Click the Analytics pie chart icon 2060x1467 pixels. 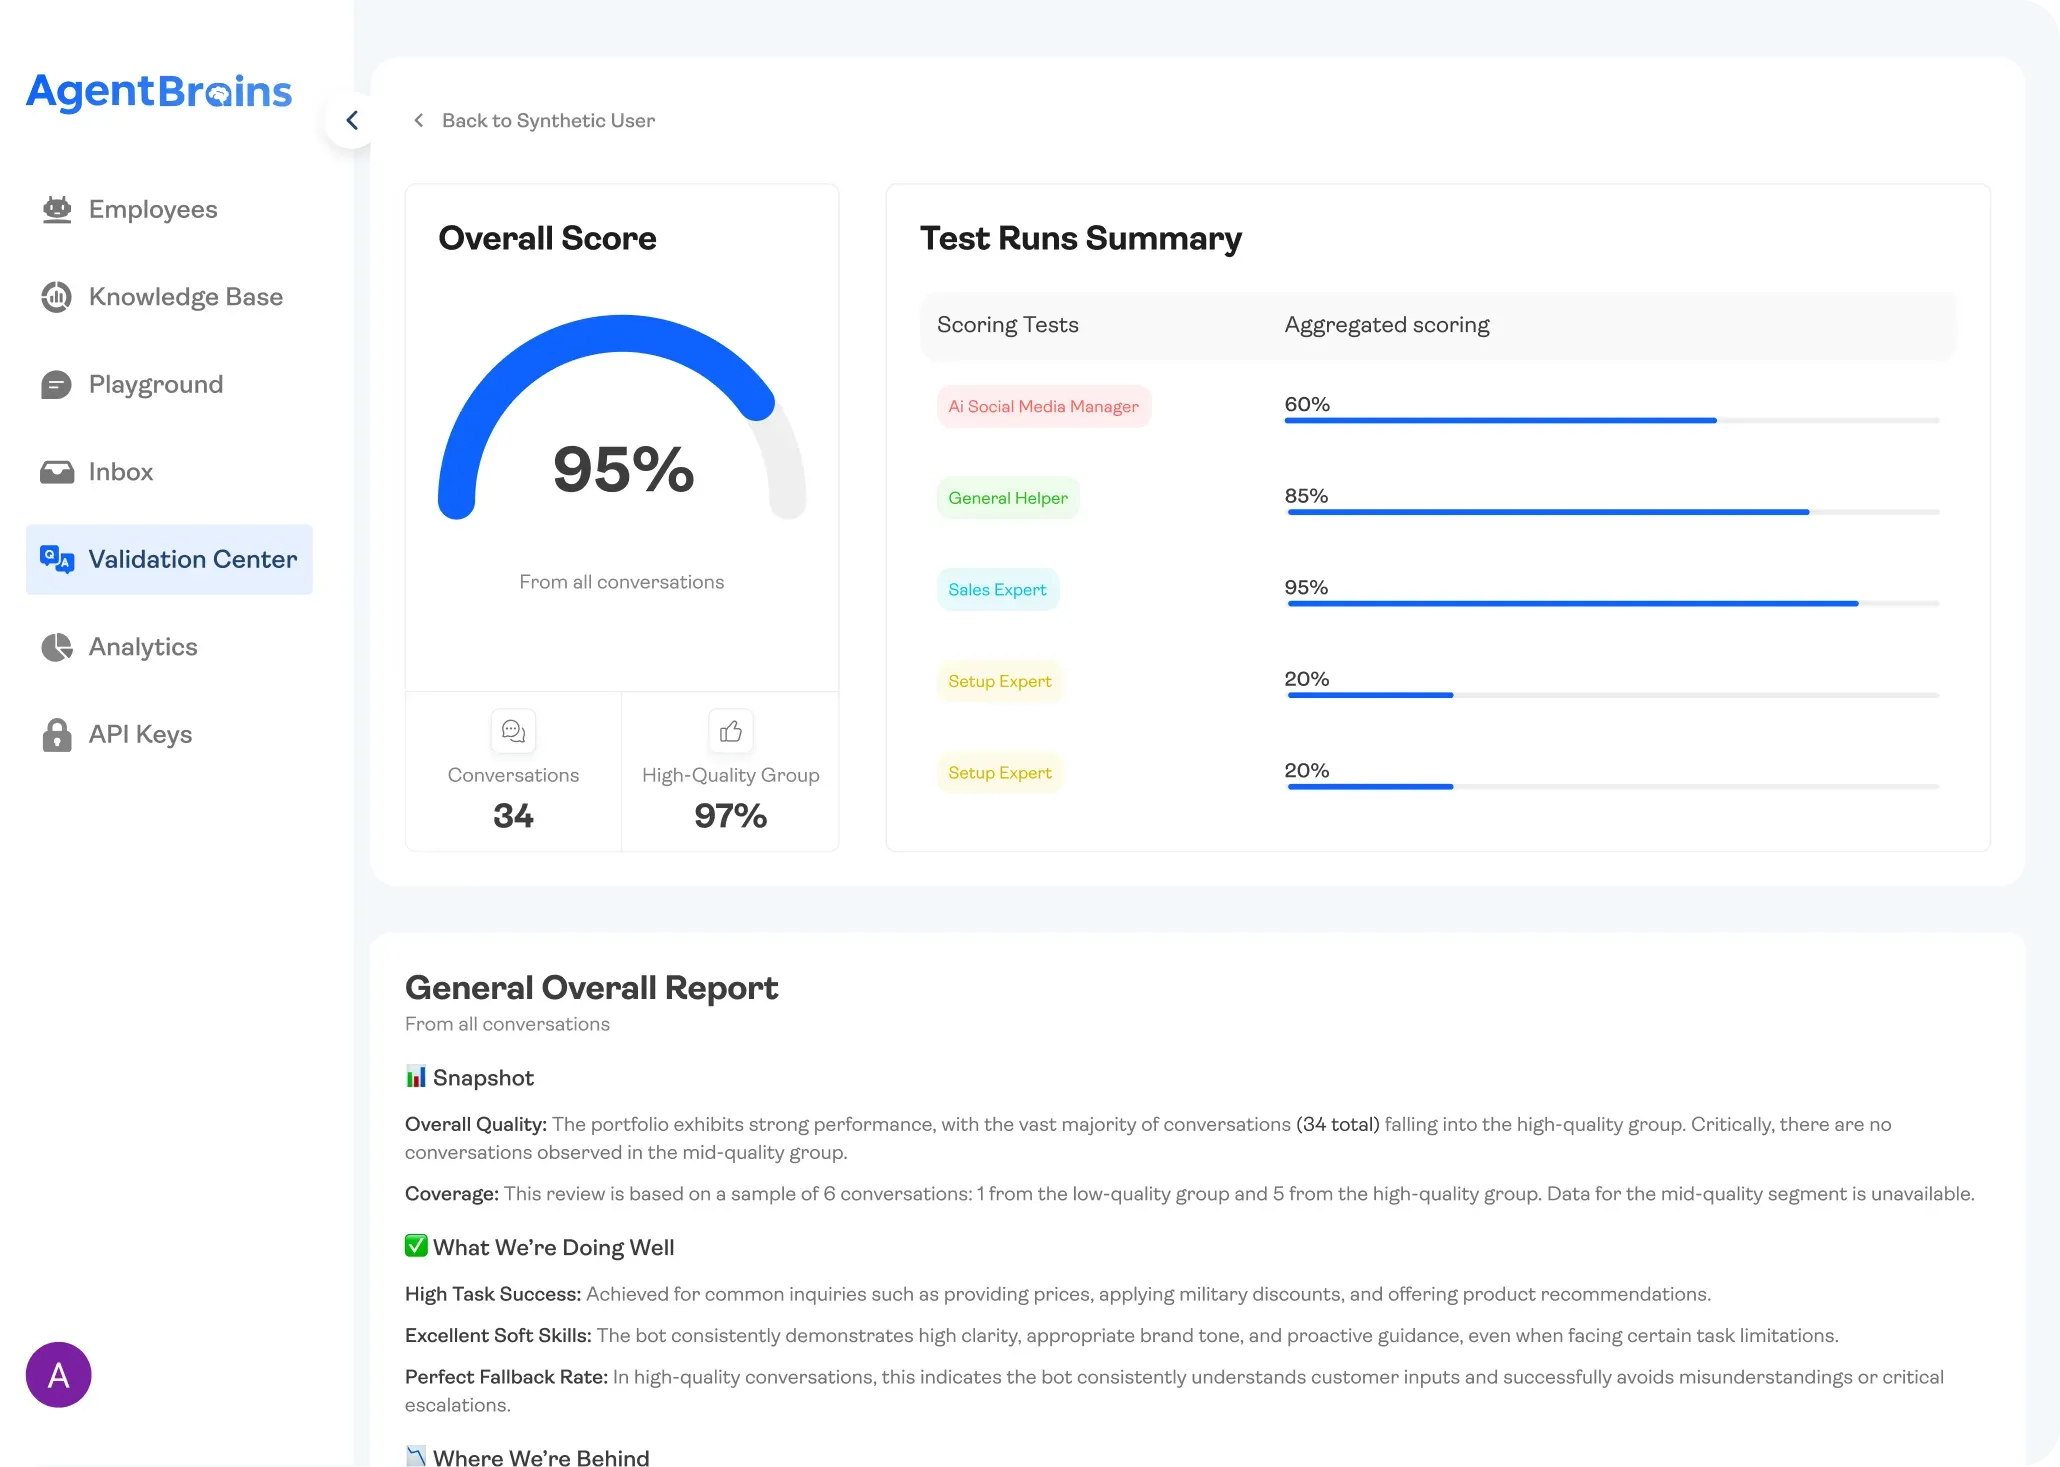pyautogui.click(x=57, y=647)
